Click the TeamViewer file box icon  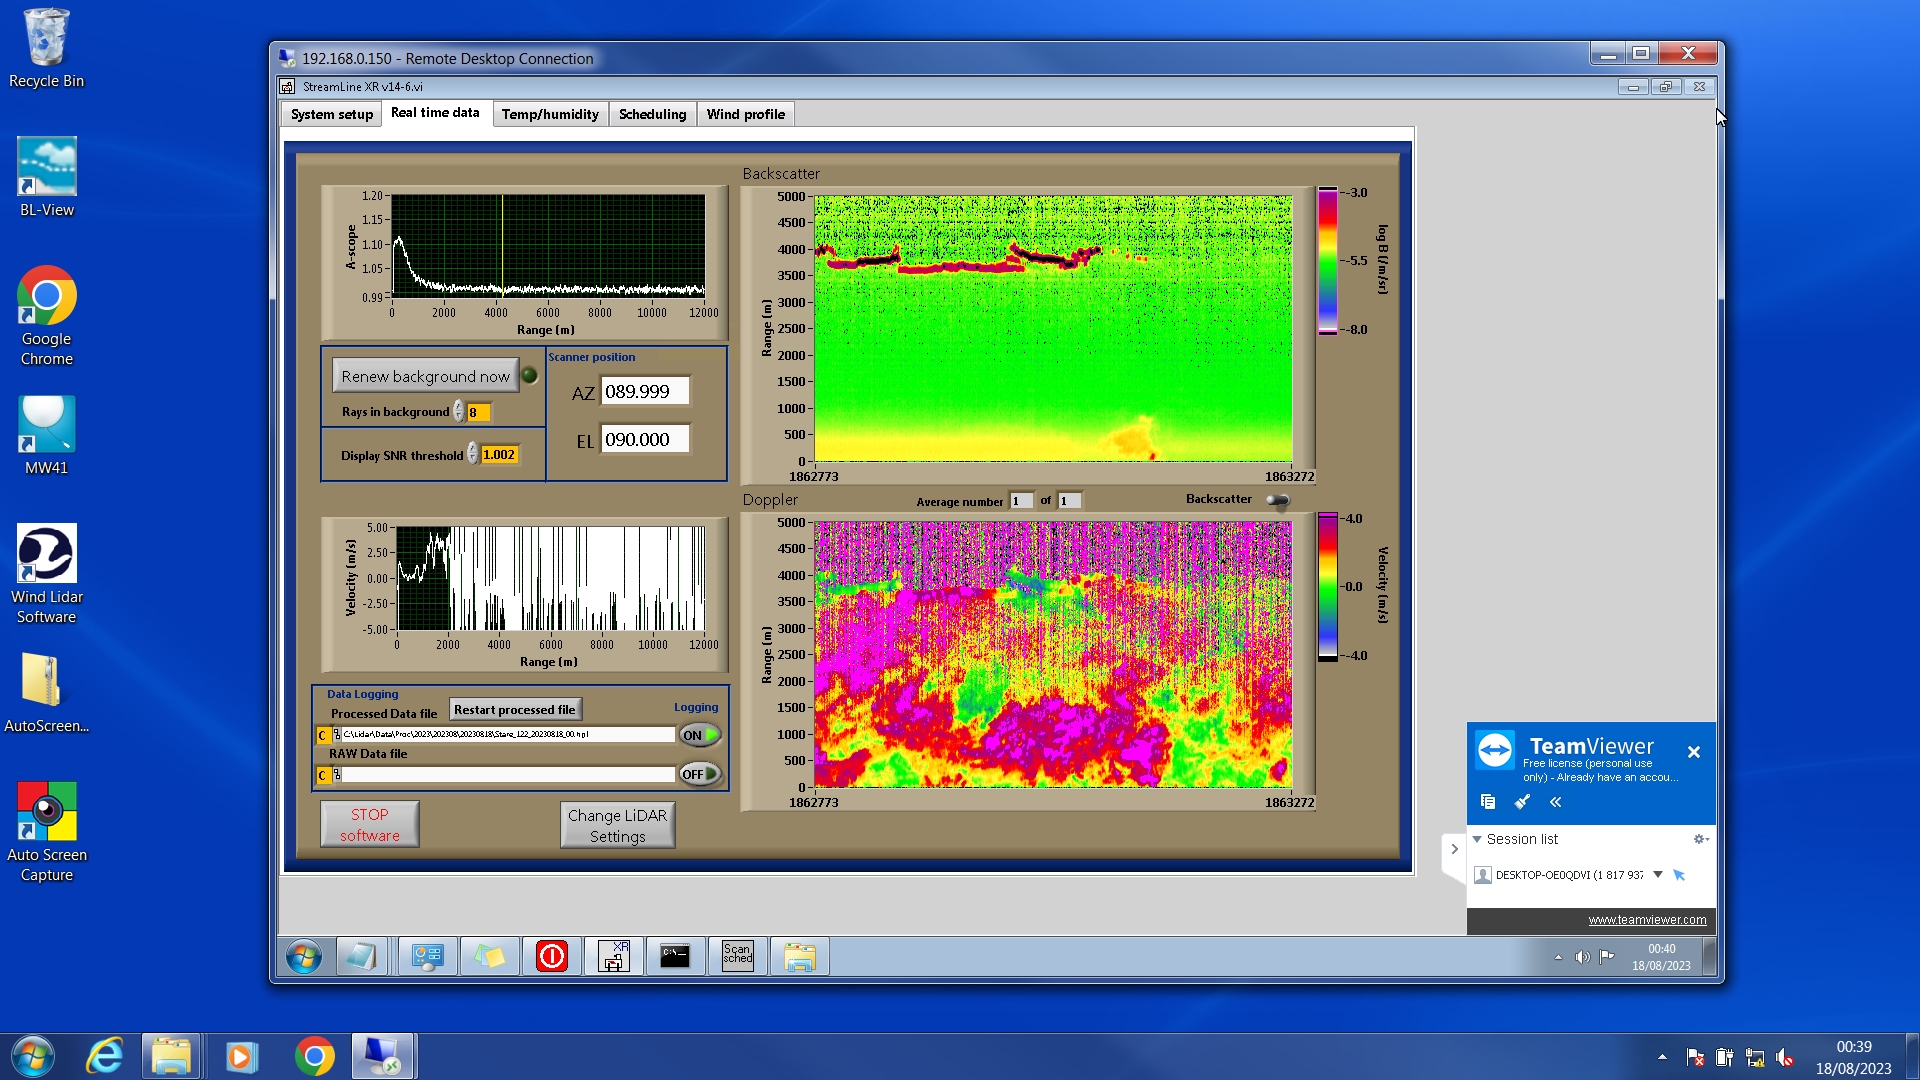[1488, 802]
